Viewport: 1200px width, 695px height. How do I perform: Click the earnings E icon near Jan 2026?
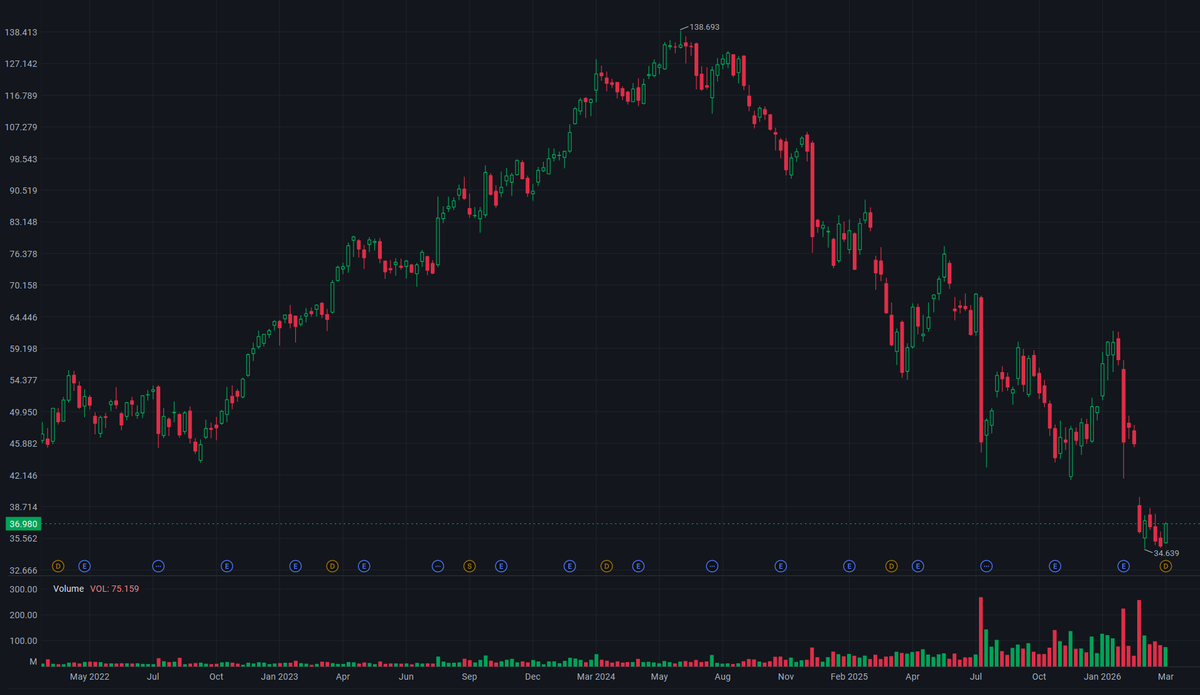(1124, 566)
